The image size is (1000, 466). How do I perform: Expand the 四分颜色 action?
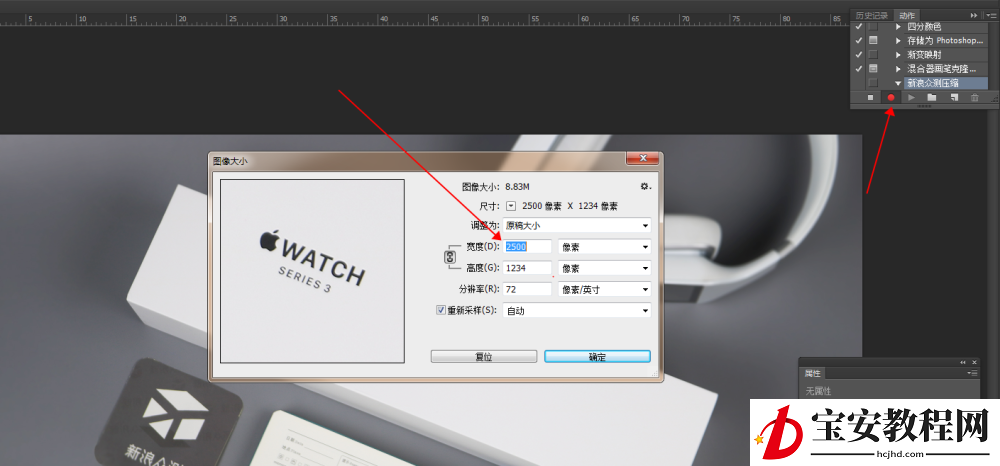point(898,27)
